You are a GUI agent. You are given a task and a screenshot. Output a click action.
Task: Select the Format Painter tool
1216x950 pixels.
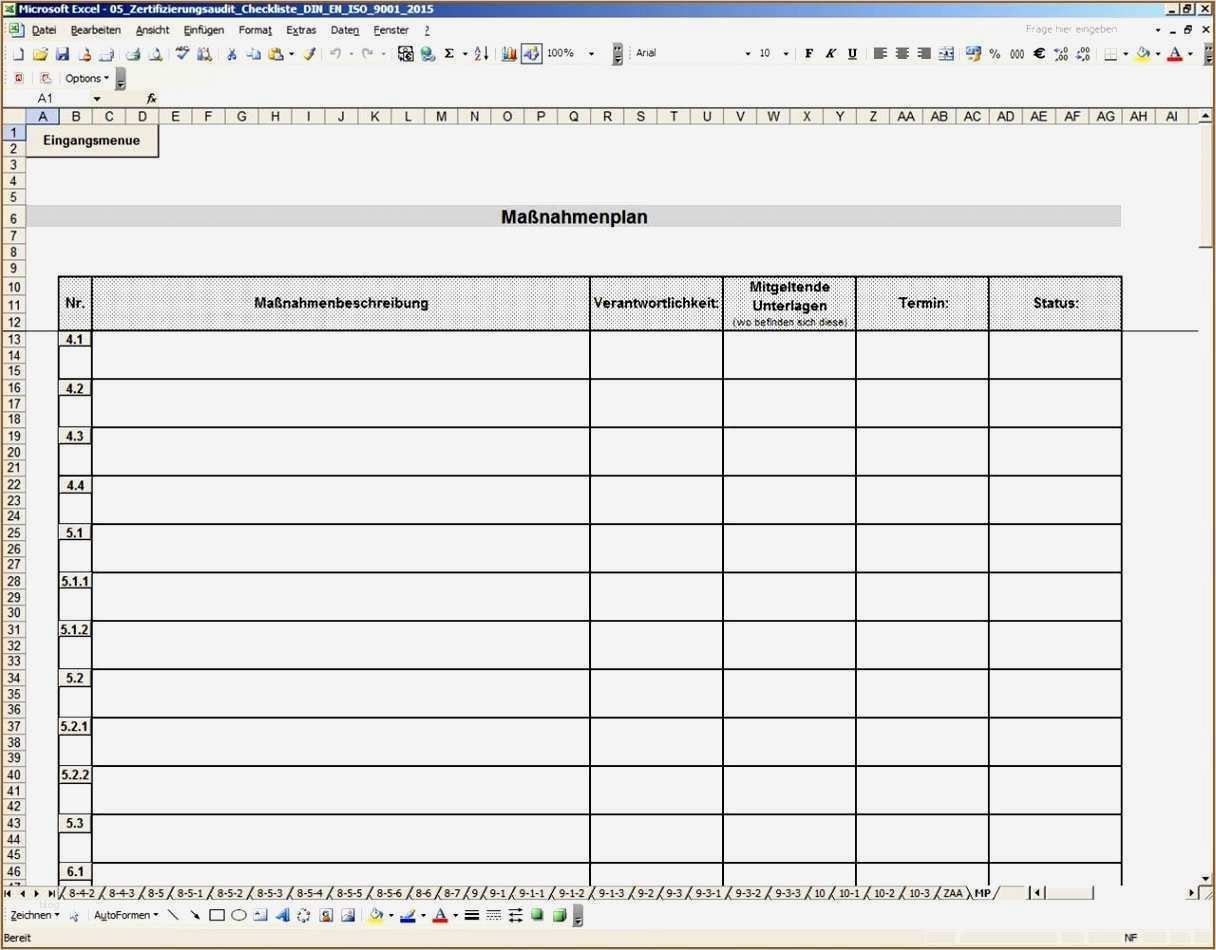click(309, 54)
